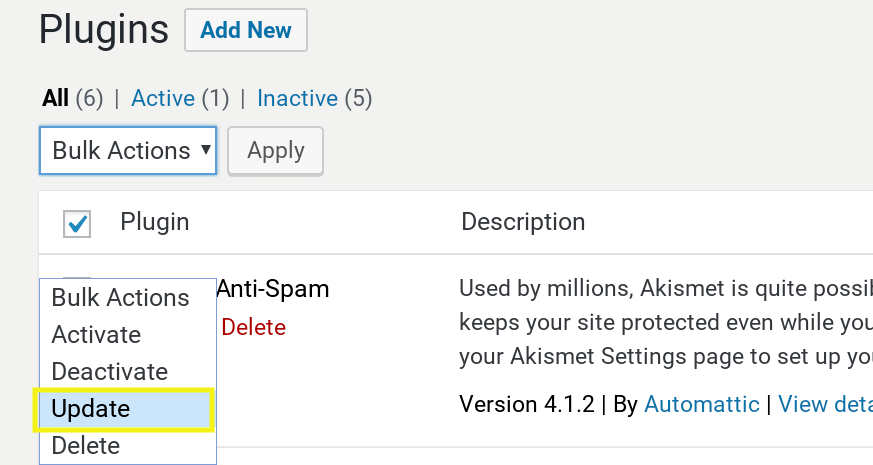Click the Description column header
The width and height of the screenshot is (873, 465).
tap(522, 222)
